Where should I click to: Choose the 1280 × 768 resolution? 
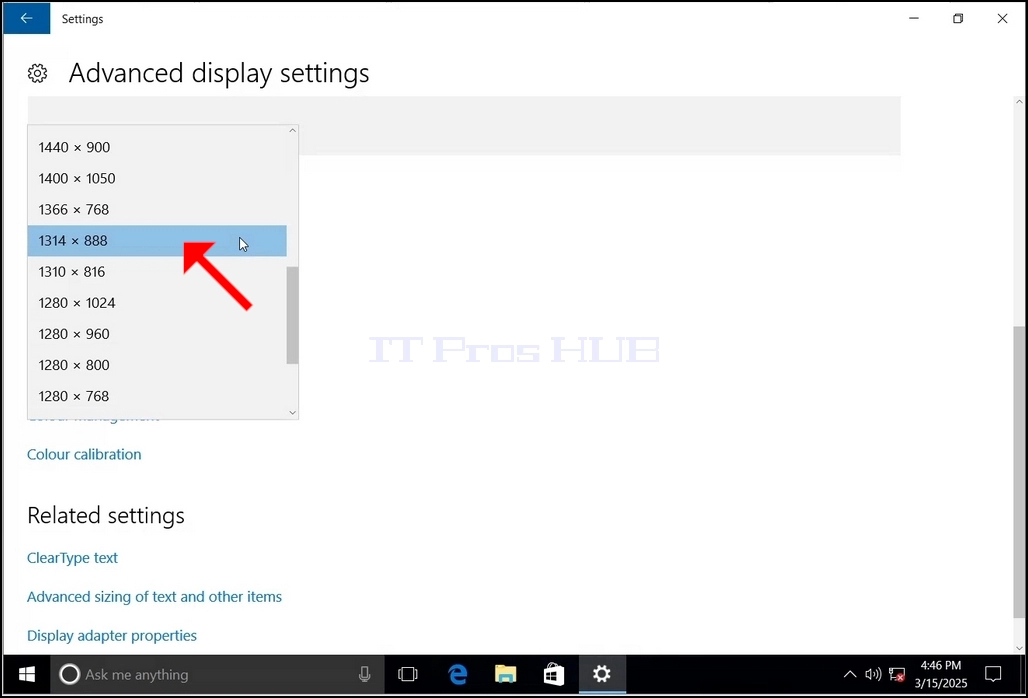point(157,397)
